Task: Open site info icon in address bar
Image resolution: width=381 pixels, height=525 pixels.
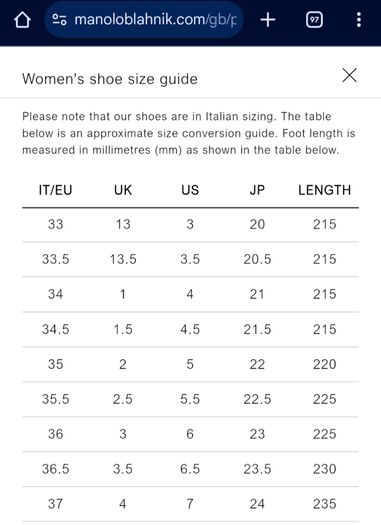Action: tap(59, 20)
